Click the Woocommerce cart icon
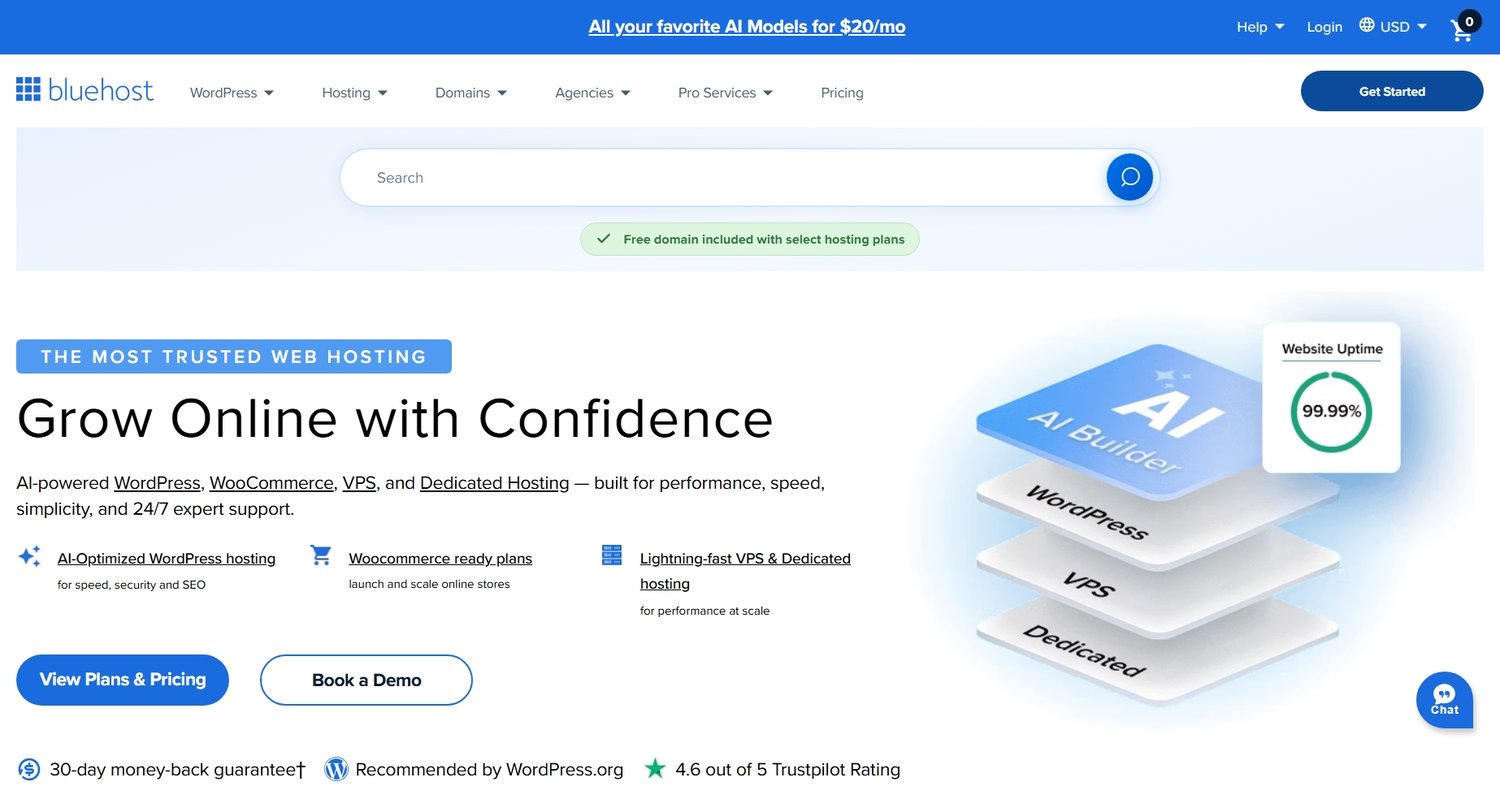The height and width of the screenshot is (812, 1500). (320, 555)
